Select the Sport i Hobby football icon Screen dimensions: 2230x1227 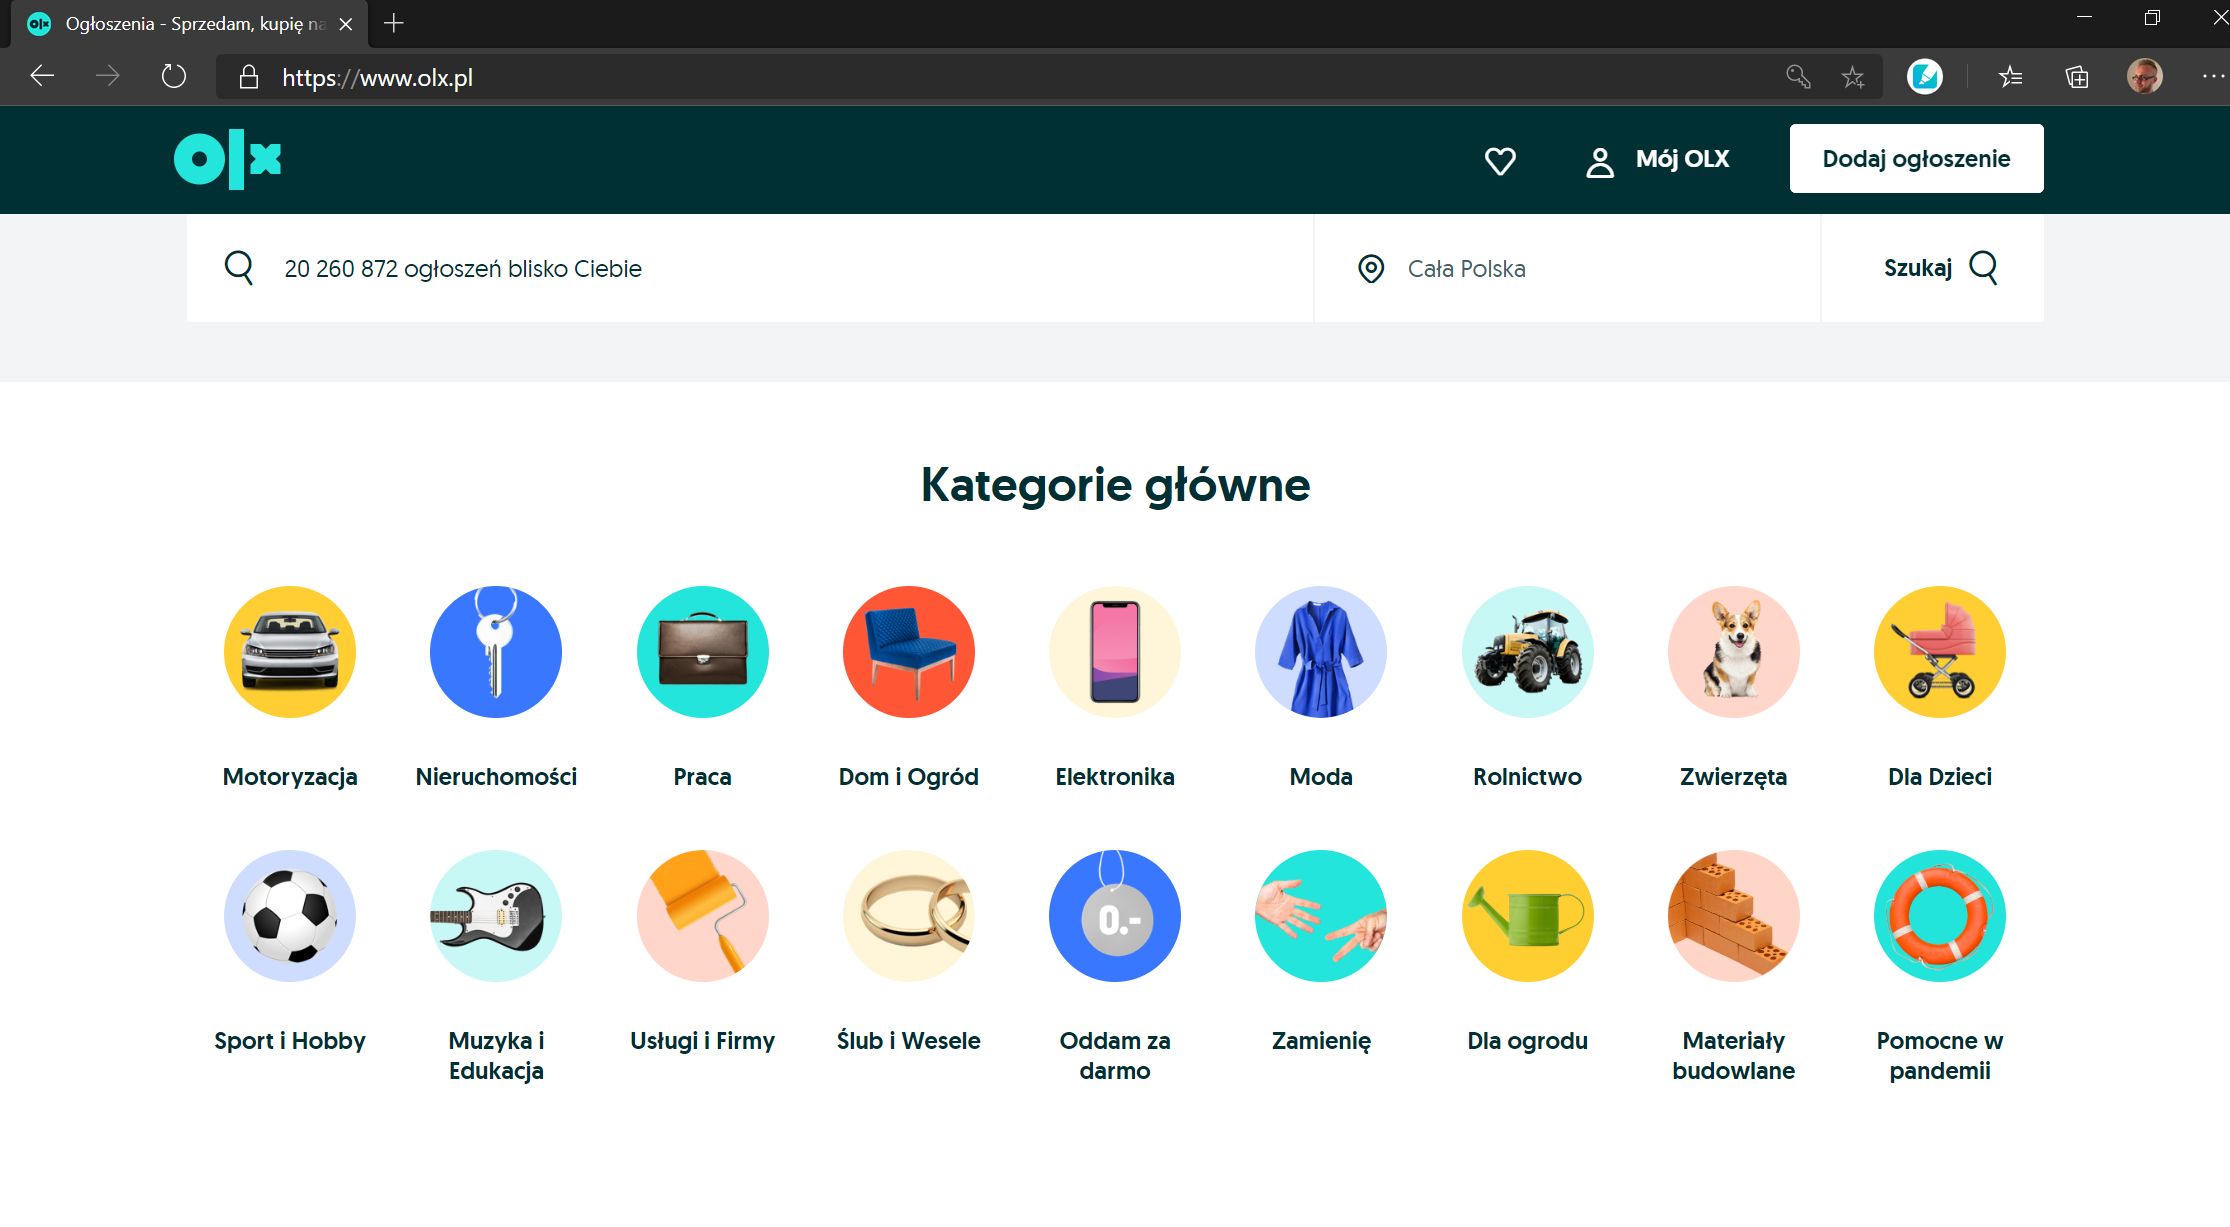289,915
